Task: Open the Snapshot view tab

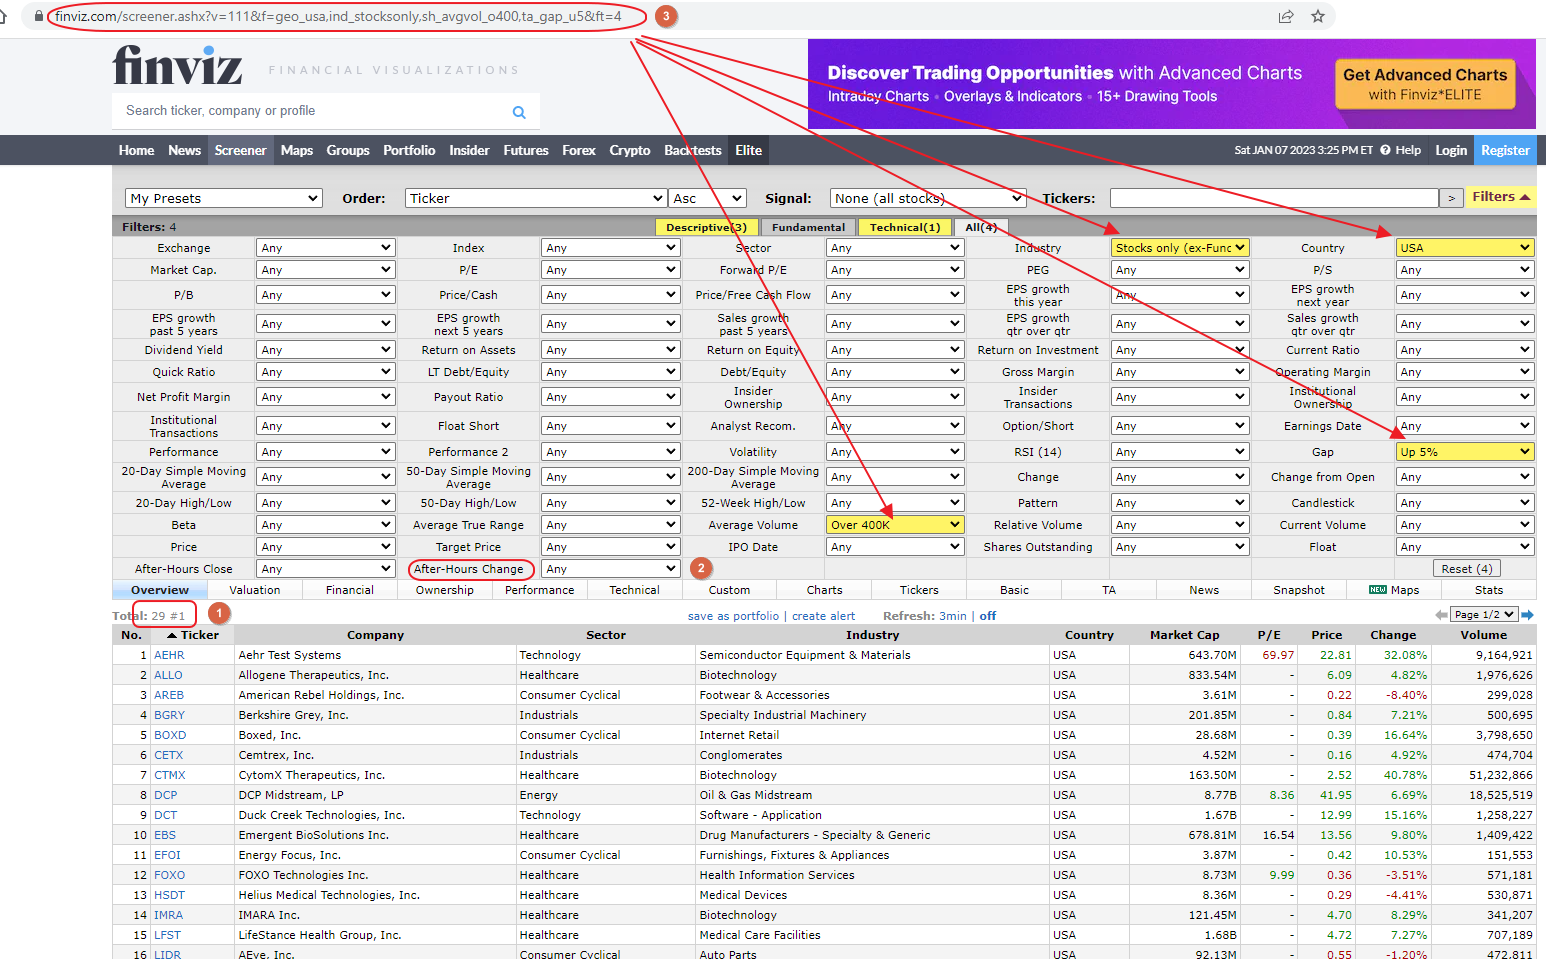Action: pos(1299,590)
